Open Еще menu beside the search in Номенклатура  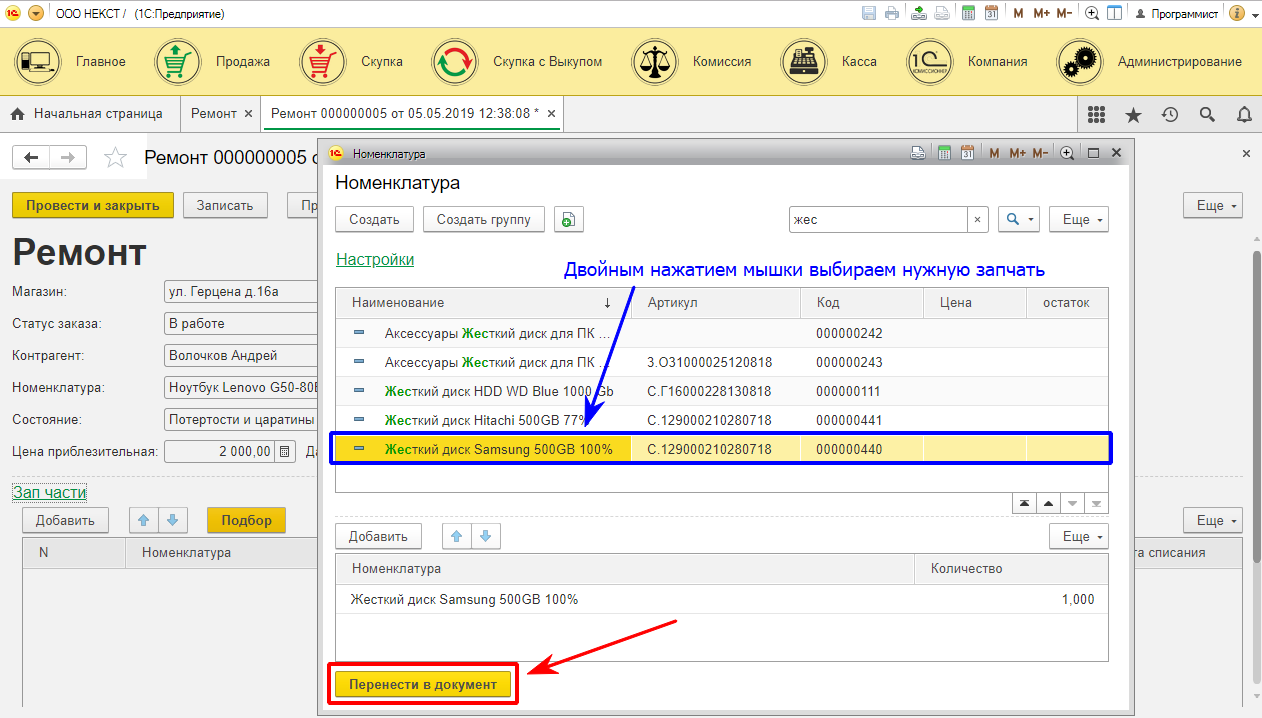(x=1078, y=220)
